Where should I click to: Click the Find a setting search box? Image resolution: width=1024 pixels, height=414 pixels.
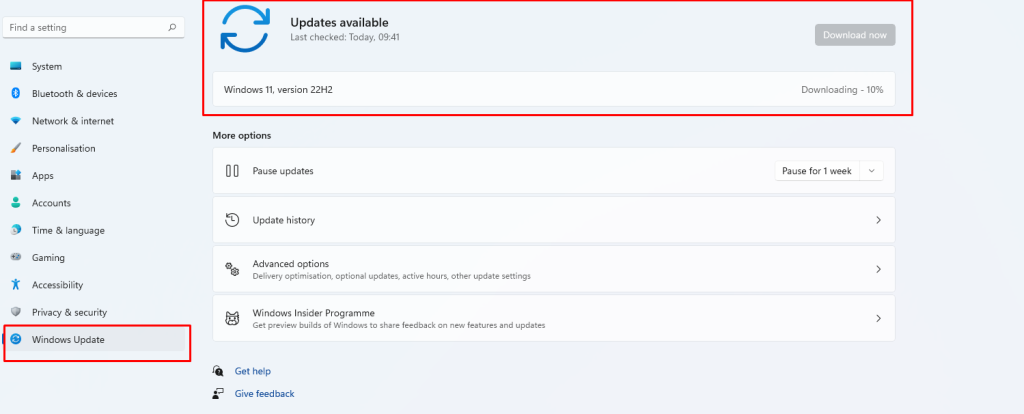93,27
